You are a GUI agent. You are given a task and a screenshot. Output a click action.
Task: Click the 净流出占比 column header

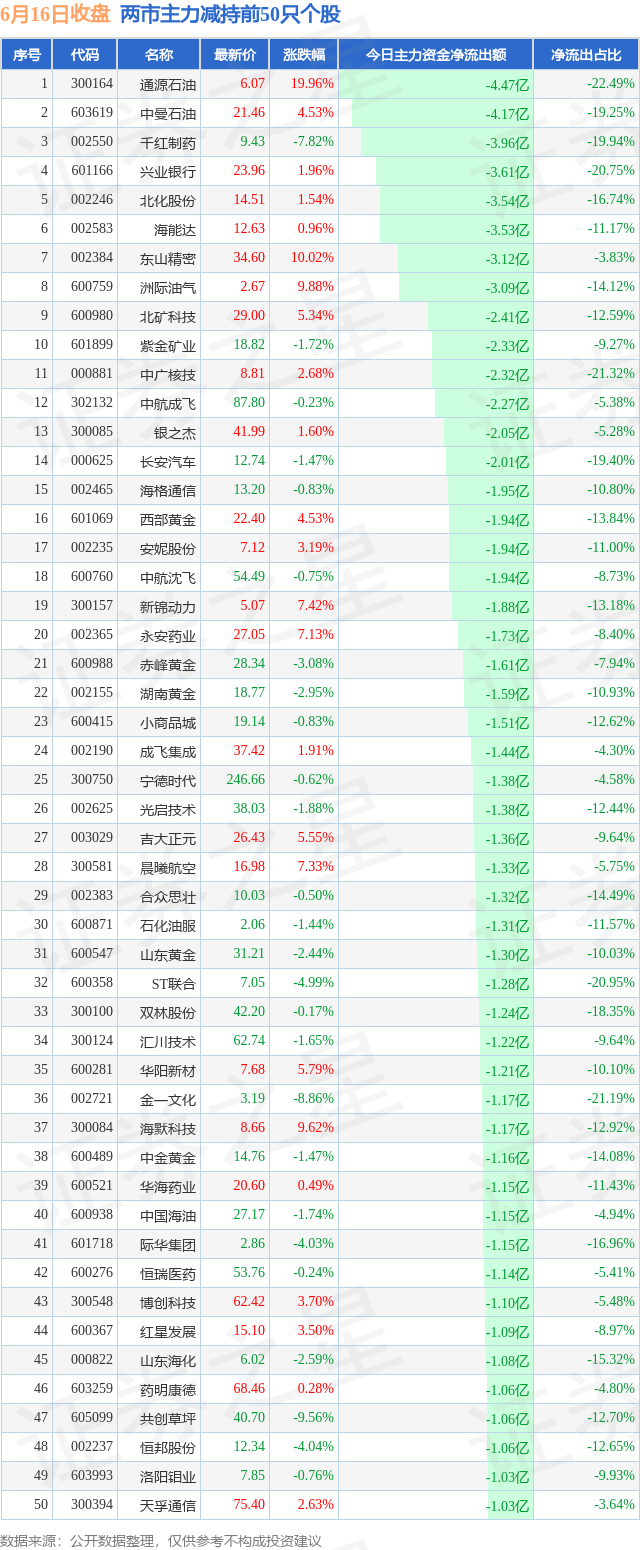pyautogui.click(x=586, y=55)
